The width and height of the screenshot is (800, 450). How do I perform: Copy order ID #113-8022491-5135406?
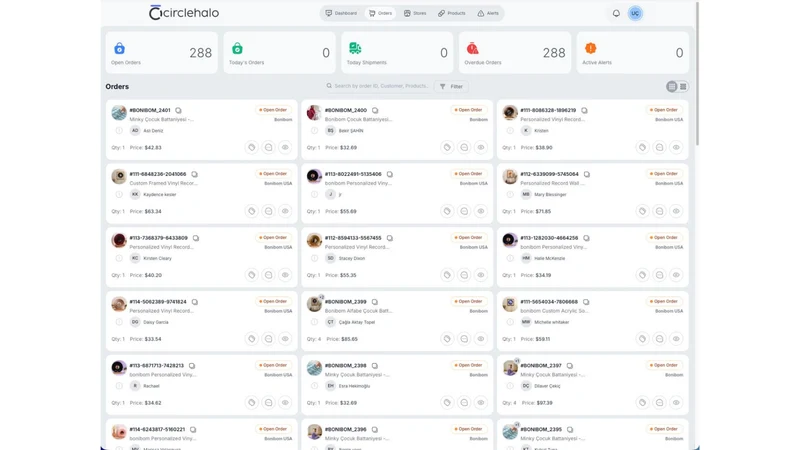click(390, 174)
